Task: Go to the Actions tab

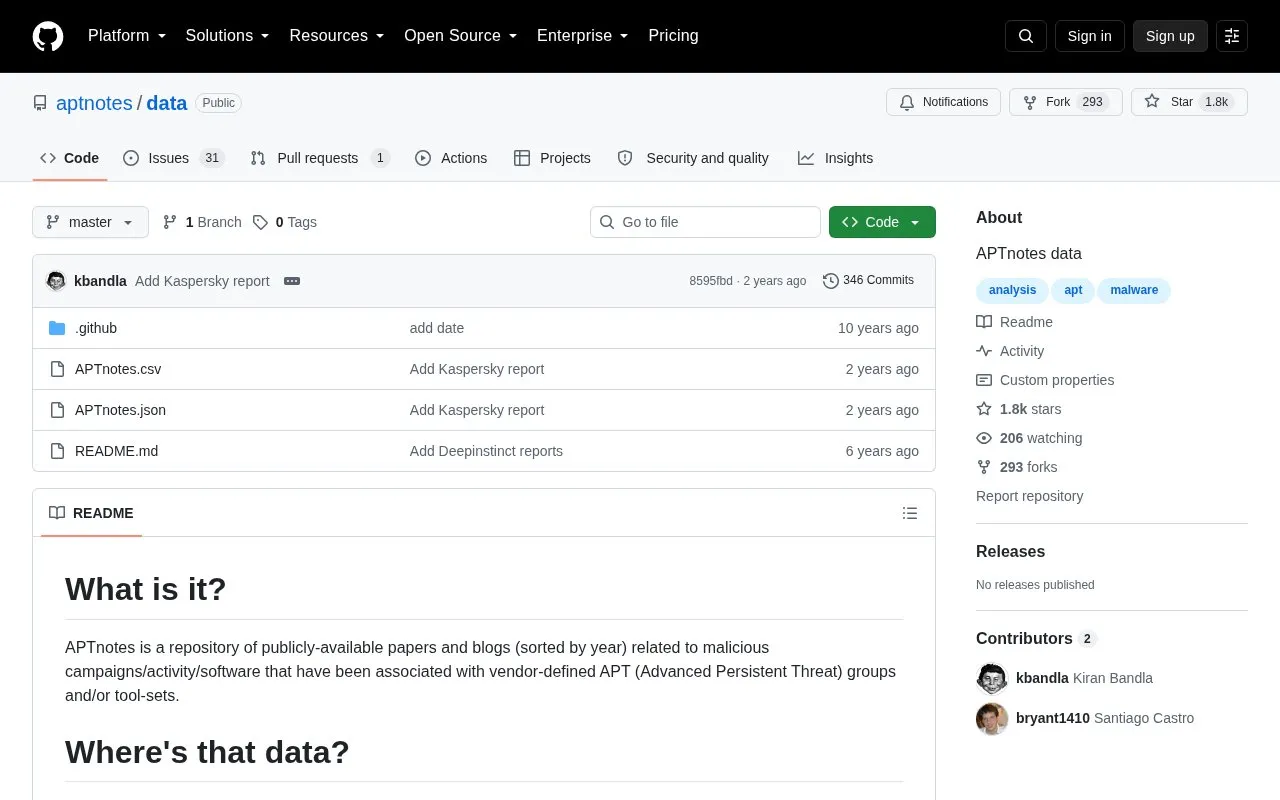Action: [451, 158]
